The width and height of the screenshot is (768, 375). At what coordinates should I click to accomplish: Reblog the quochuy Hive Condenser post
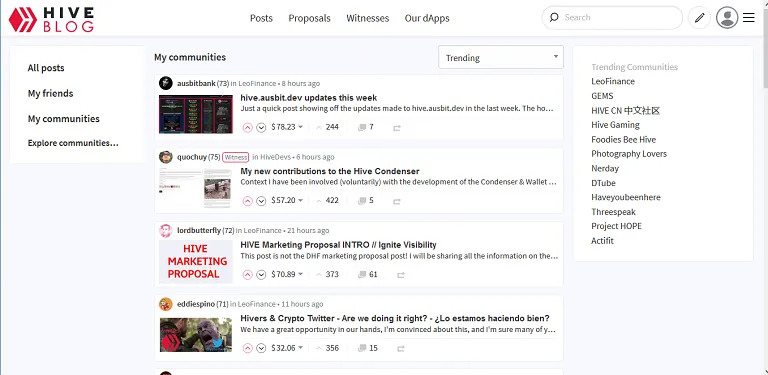(397, 201)
